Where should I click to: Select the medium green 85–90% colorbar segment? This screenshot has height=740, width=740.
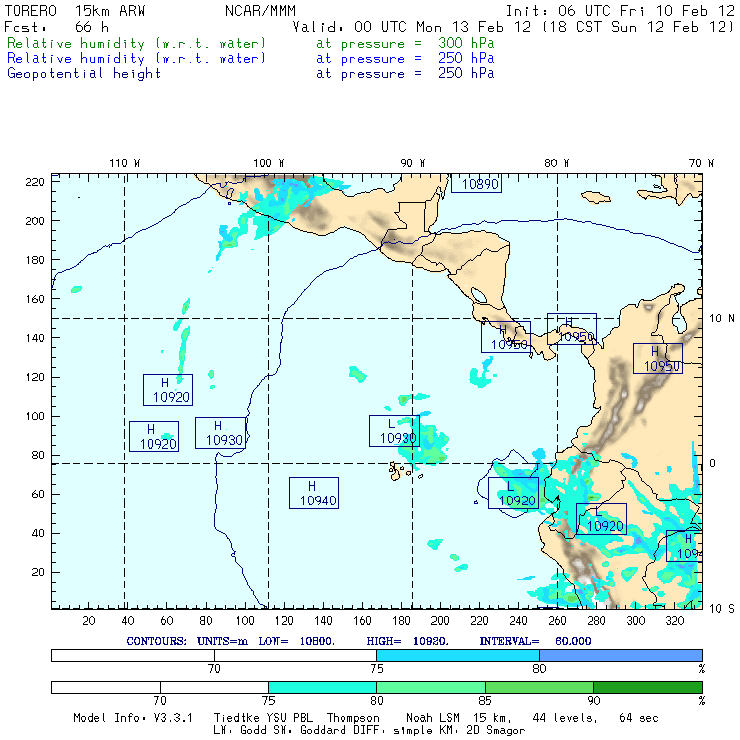point(539,687)
